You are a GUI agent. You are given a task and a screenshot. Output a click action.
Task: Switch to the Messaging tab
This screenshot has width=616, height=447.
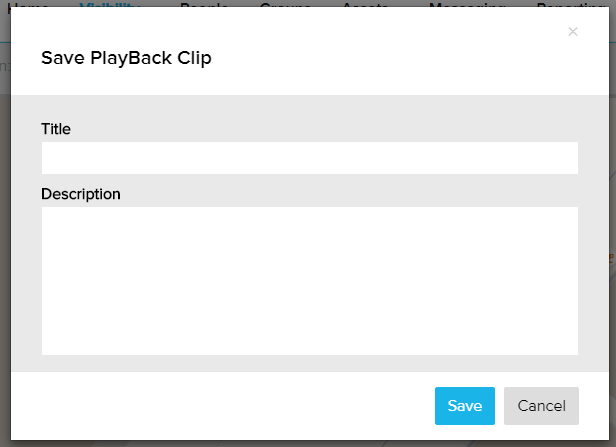(x=466, y=4)
